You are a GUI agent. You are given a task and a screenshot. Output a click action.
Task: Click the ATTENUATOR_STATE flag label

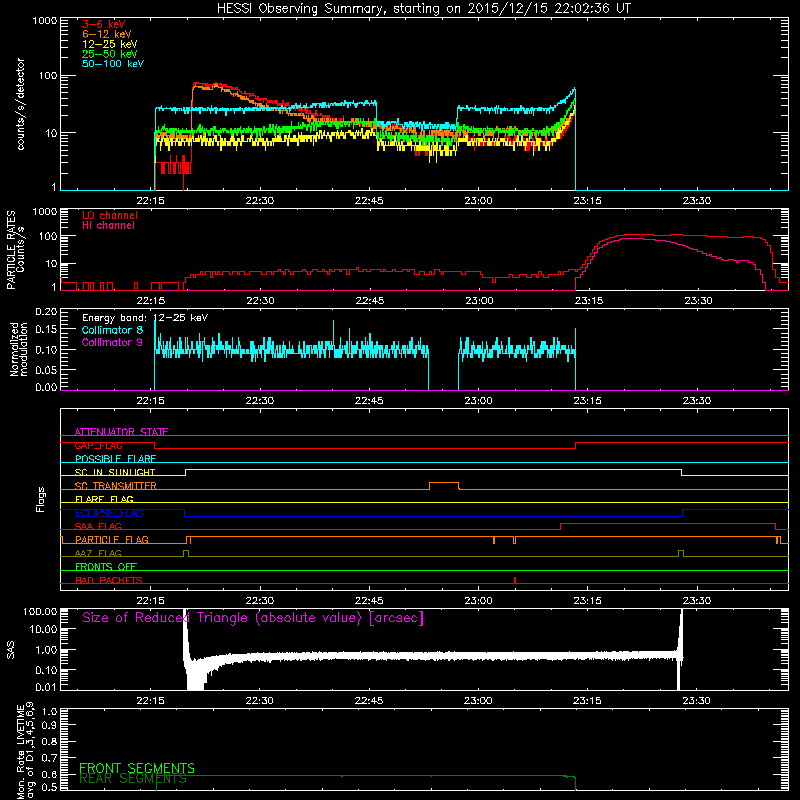tap(121, 432)
